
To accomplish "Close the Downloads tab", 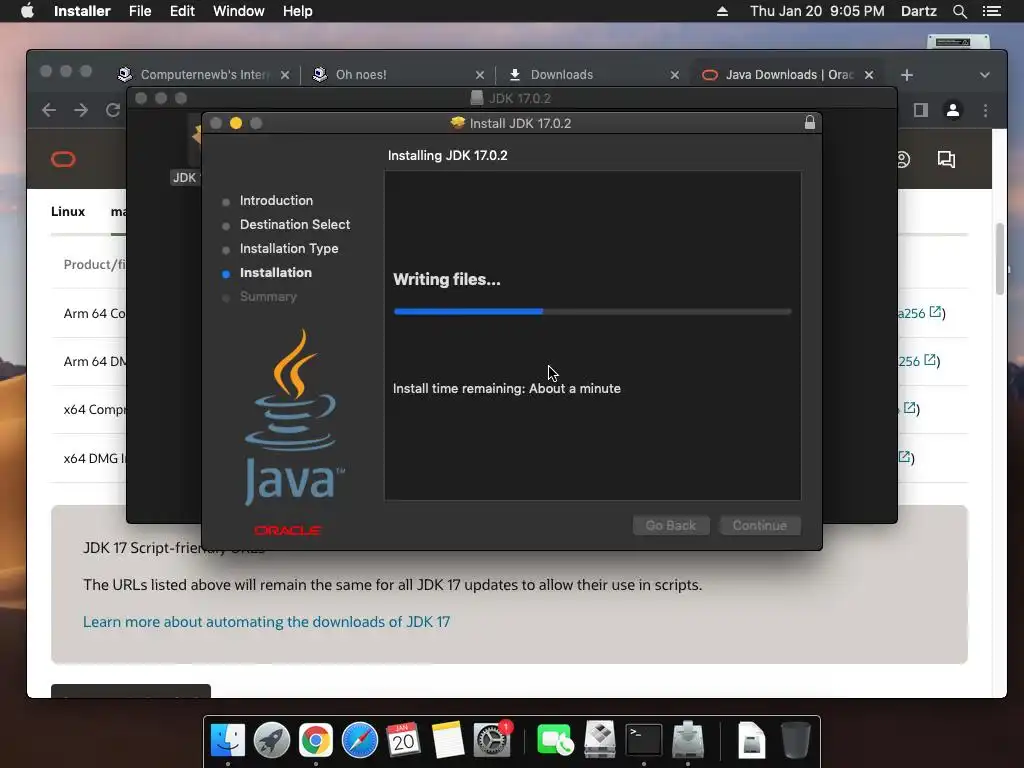I will (x=675, y=75).
